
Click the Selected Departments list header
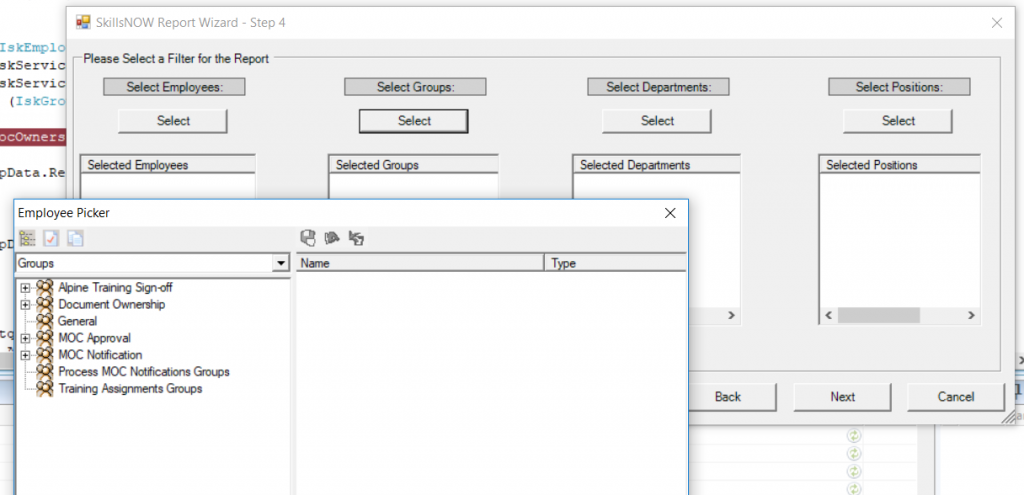pos(656,165)
